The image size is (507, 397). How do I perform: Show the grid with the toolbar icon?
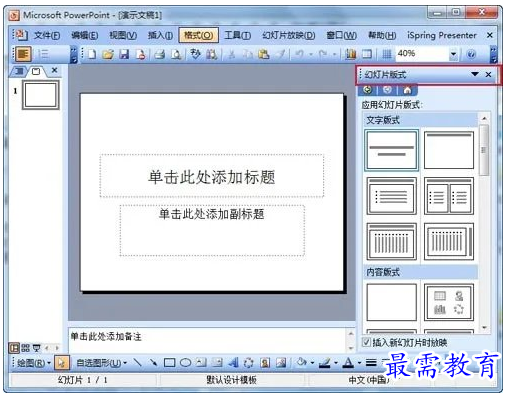click(x=386, y=54)
